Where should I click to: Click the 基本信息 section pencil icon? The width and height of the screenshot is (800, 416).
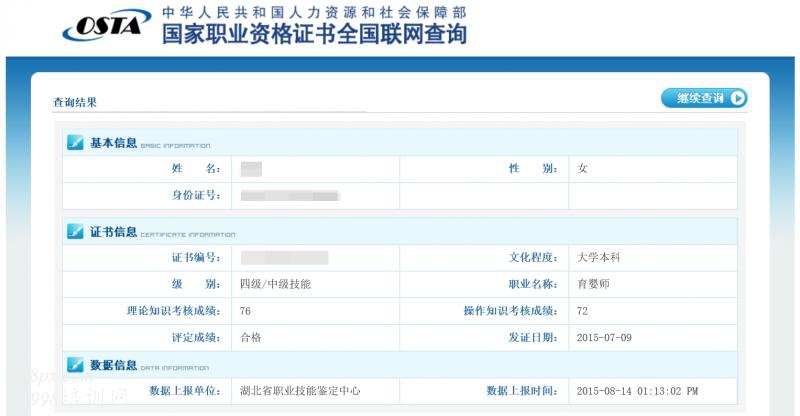pyautogui.click(x=75, y=143)
